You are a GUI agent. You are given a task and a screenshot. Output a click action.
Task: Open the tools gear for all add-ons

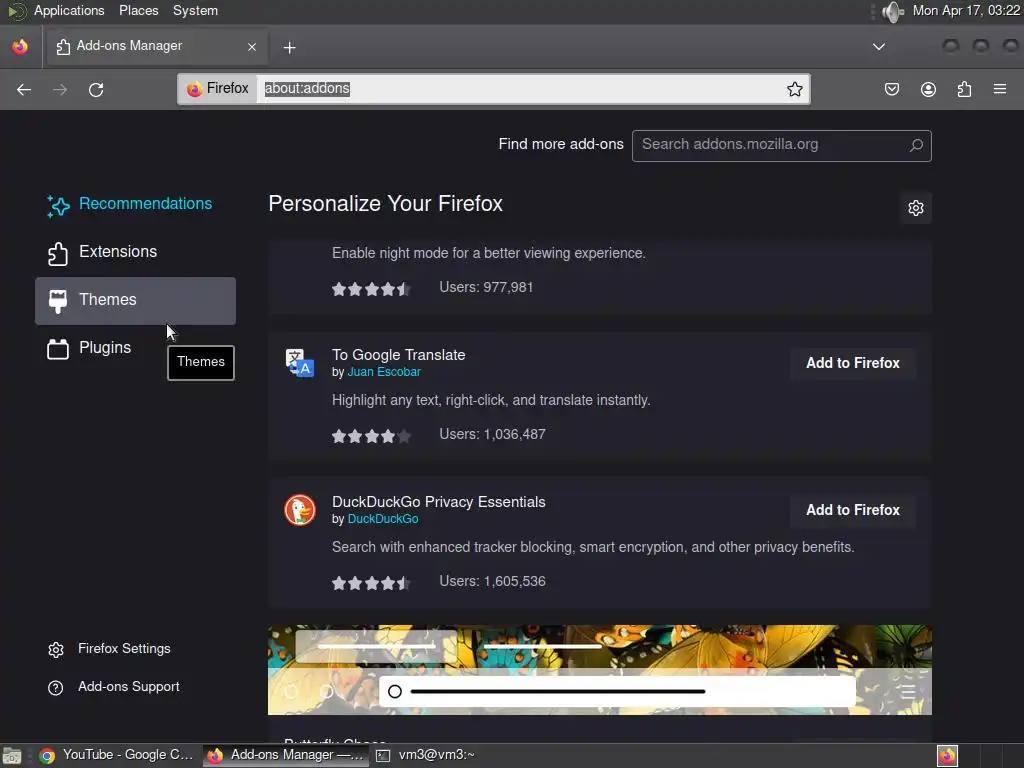pos(916,208)
